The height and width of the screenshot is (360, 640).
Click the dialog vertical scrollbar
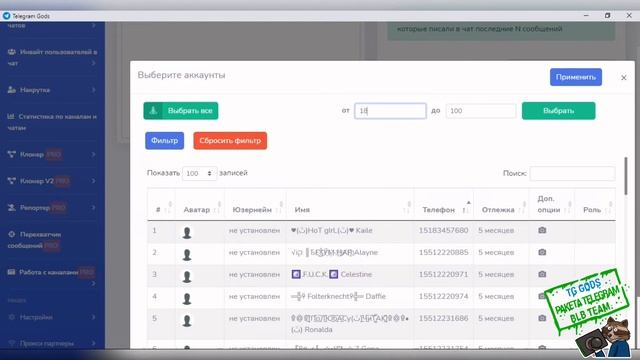click(x=626, y=176)
